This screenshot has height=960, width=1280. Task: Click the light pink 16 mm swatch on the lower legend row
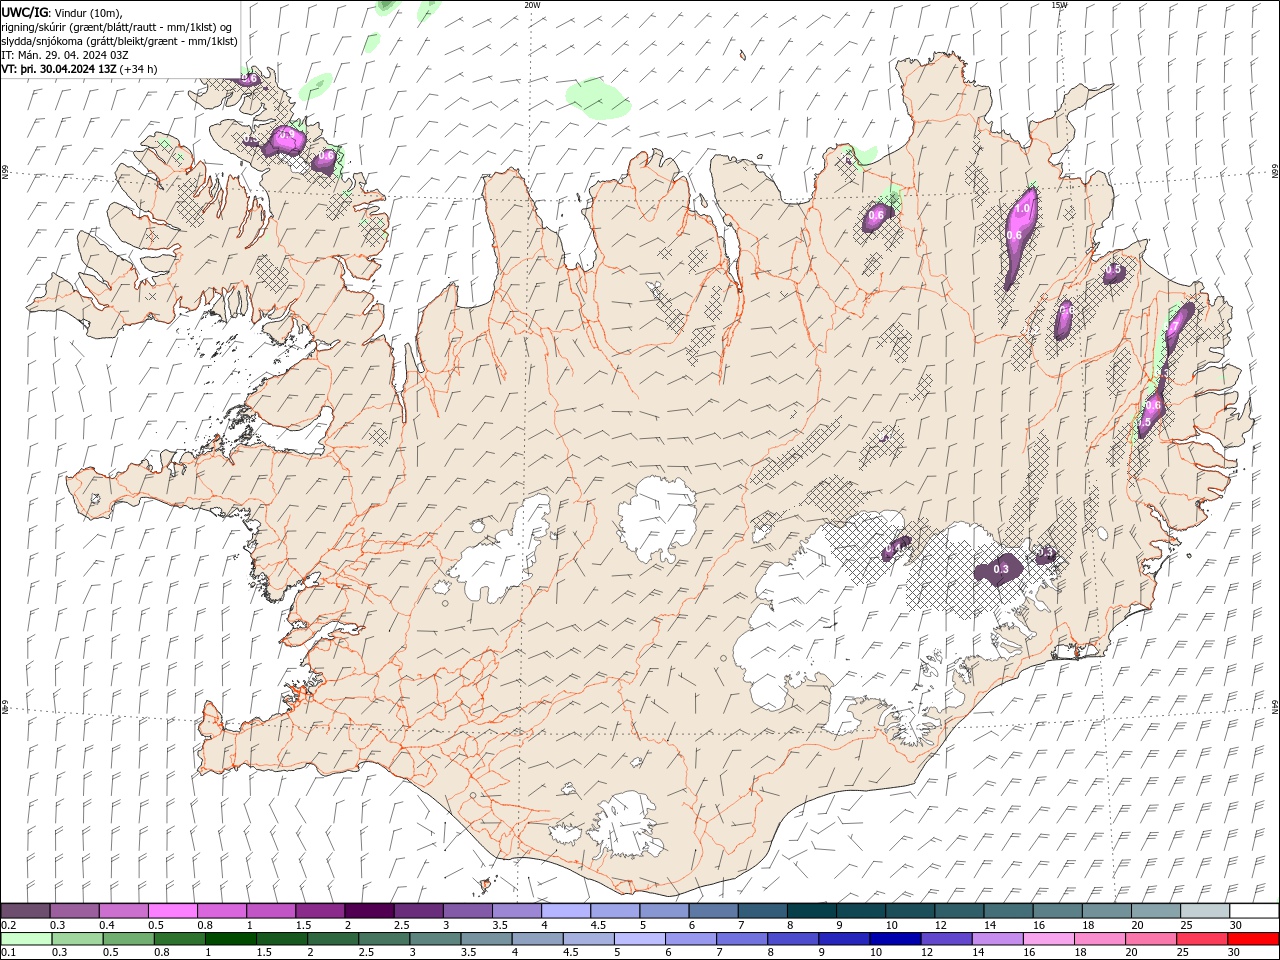[x=1048, y=939]
